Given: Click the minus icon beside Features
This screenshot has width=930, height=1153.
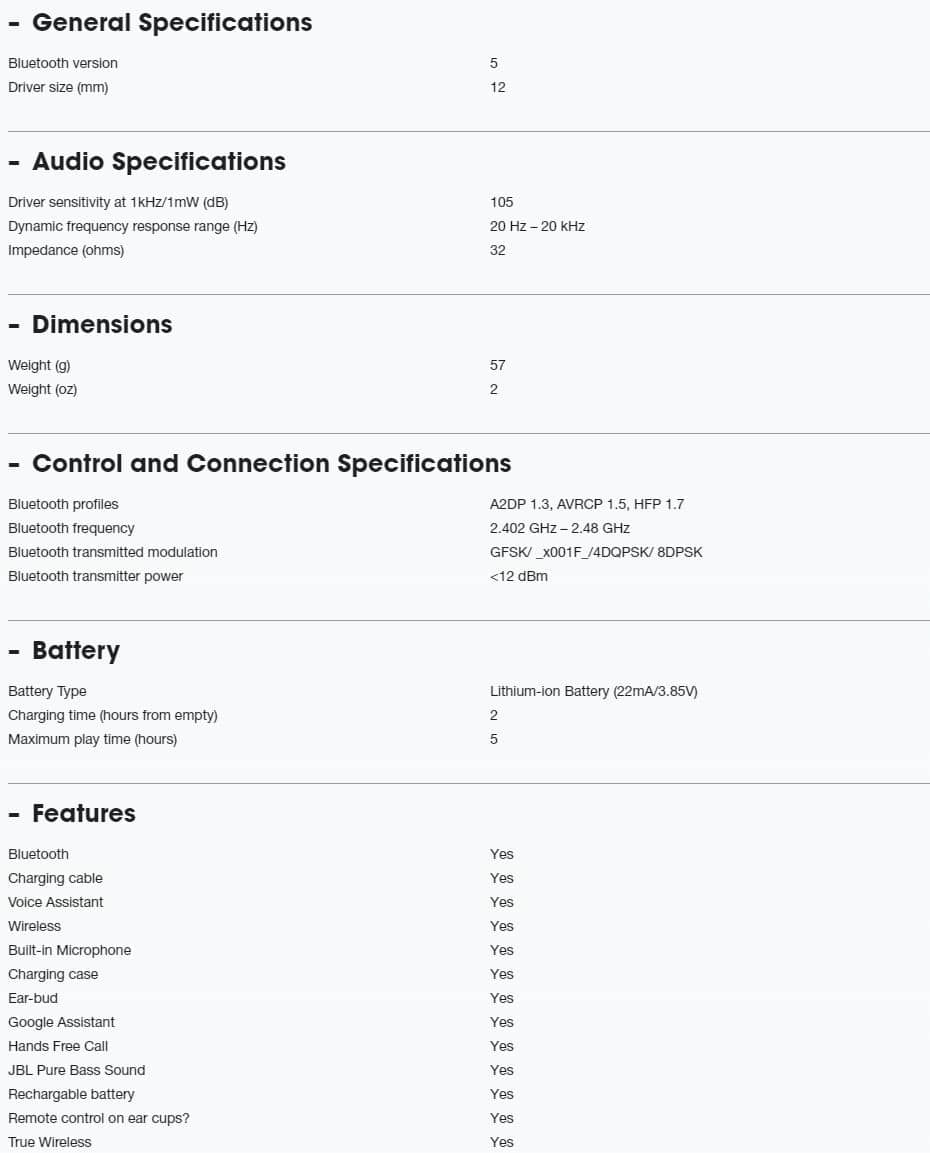Looking at the screenshot, I should (14, 815).
